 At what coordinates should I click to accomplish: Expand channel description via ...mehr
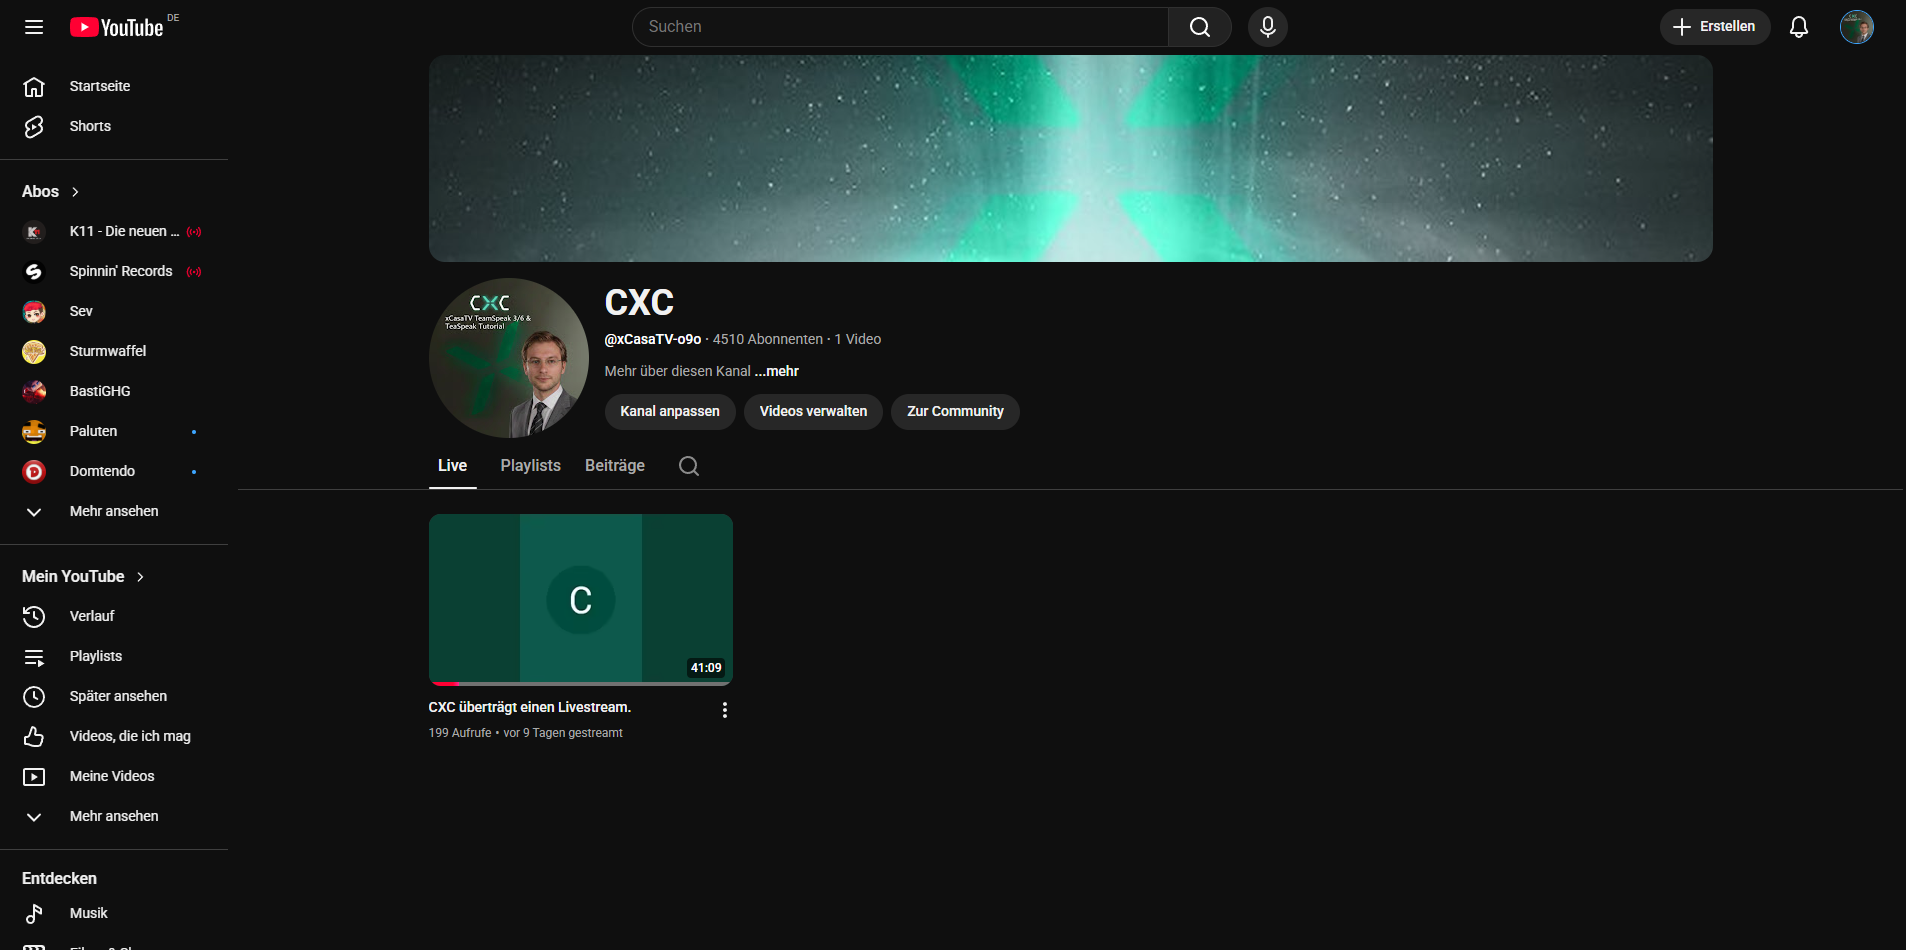[777, 371]
